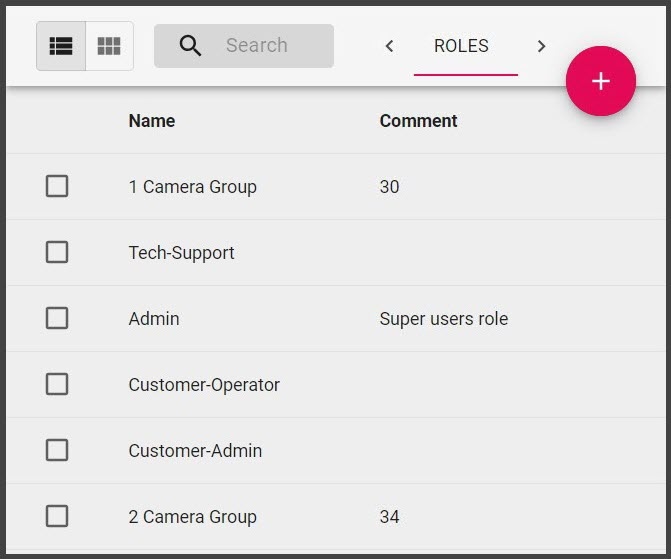
Task: Toggle the 2 Camera Group checkbox
Action: 57,516
